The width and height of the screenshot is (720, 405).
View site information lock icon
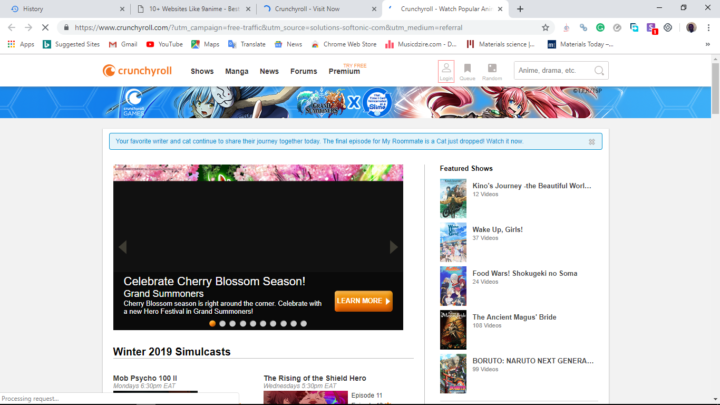(x=66, y=28)
